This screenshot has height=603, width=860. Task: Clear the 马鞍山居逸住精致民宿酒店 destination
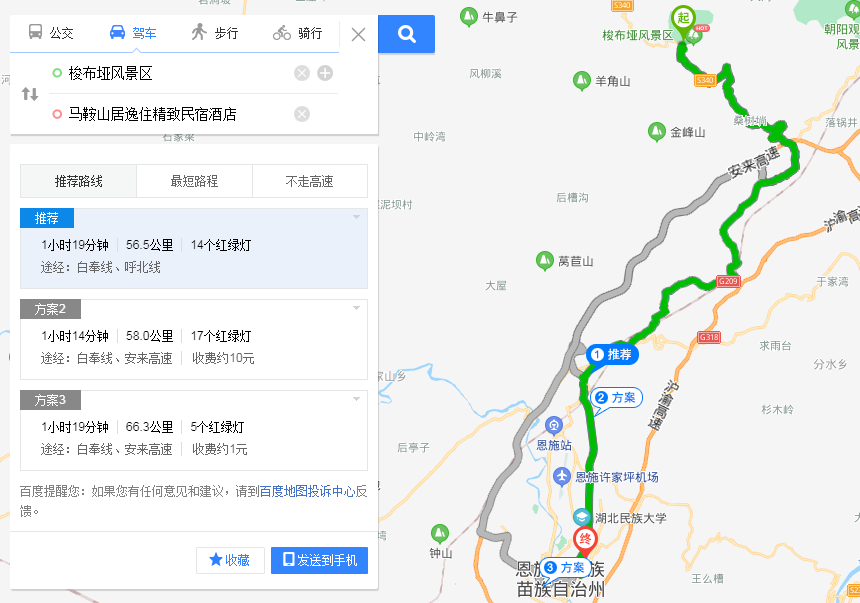coord(302,114)
